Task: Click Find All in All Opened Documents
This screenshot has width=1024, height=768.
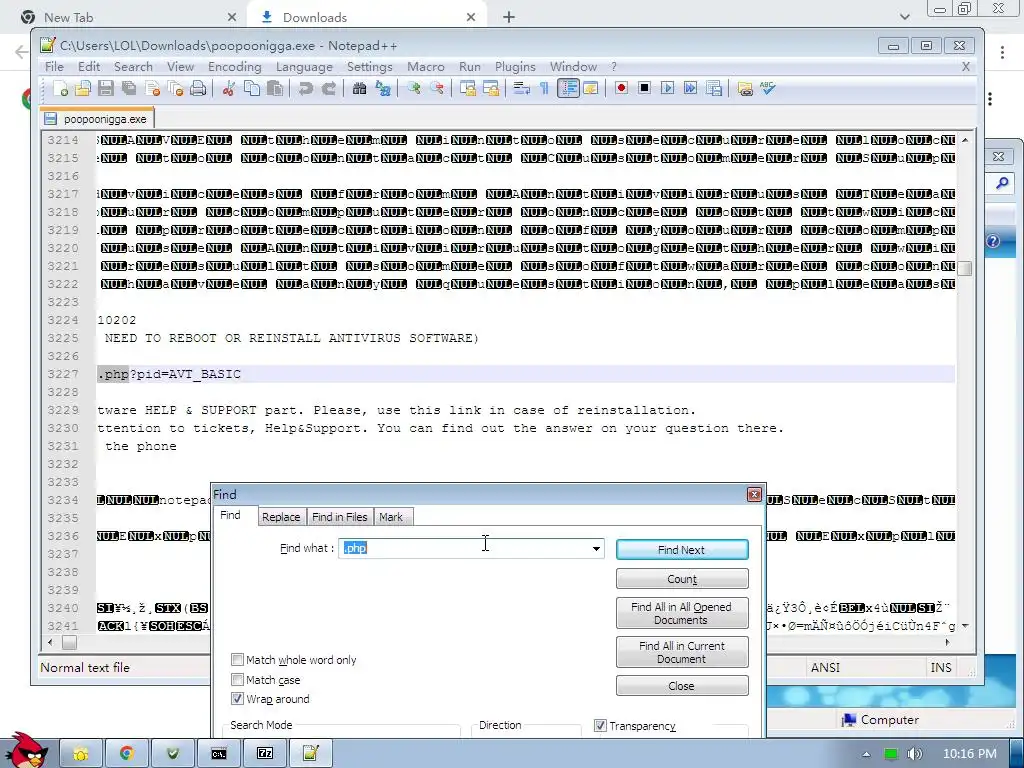Action: click(682, 613)
